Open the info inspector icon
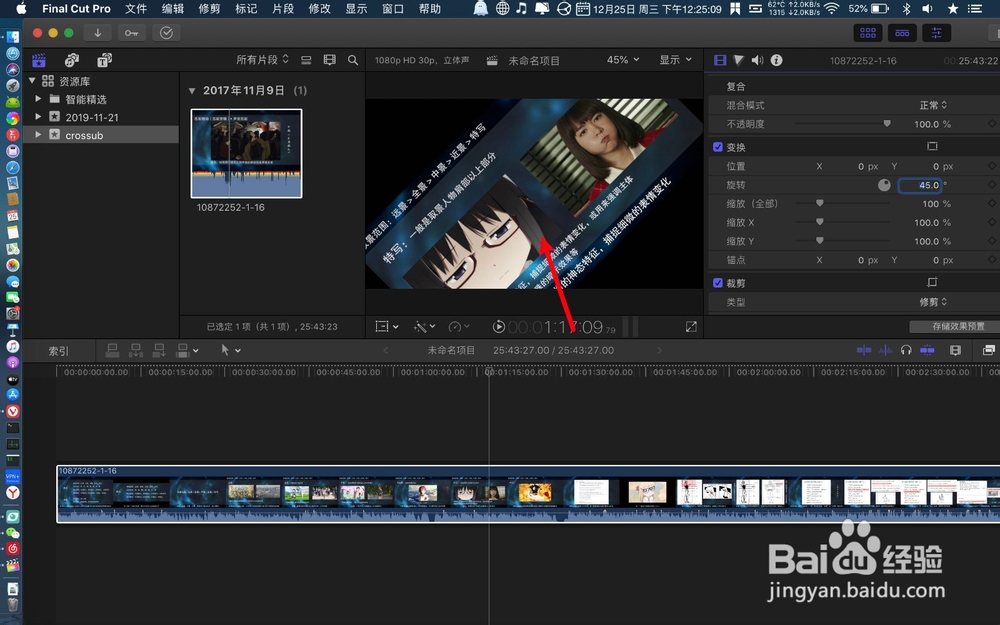 (776, 60)
